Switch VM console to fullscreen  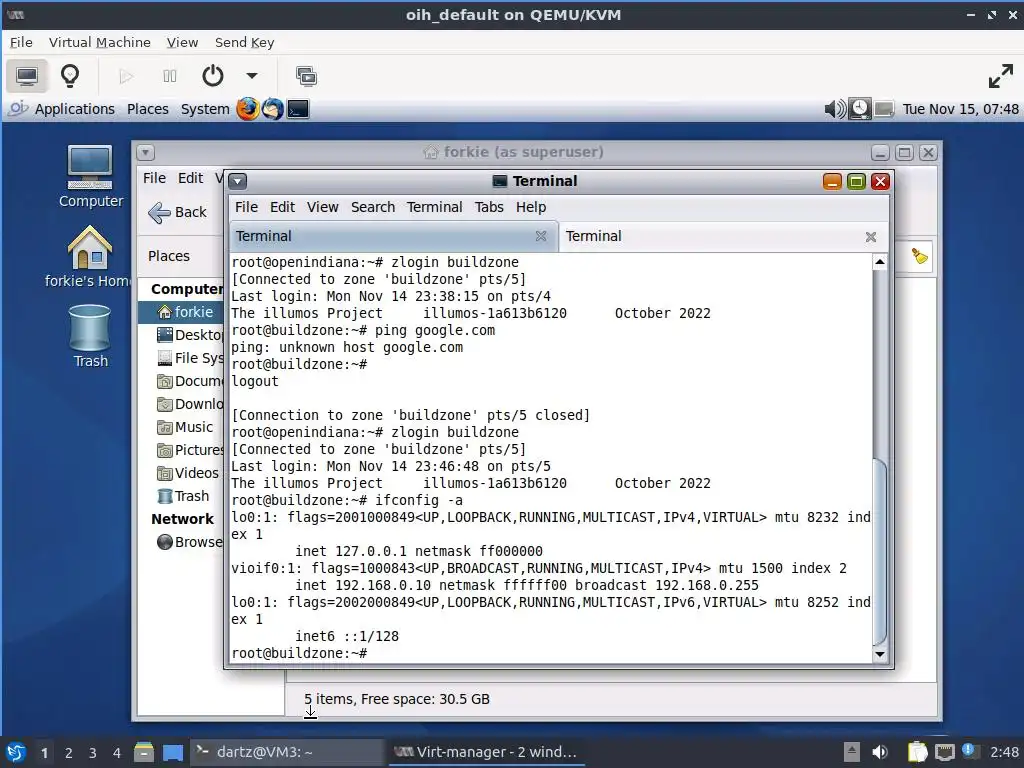coord(1000,76)
